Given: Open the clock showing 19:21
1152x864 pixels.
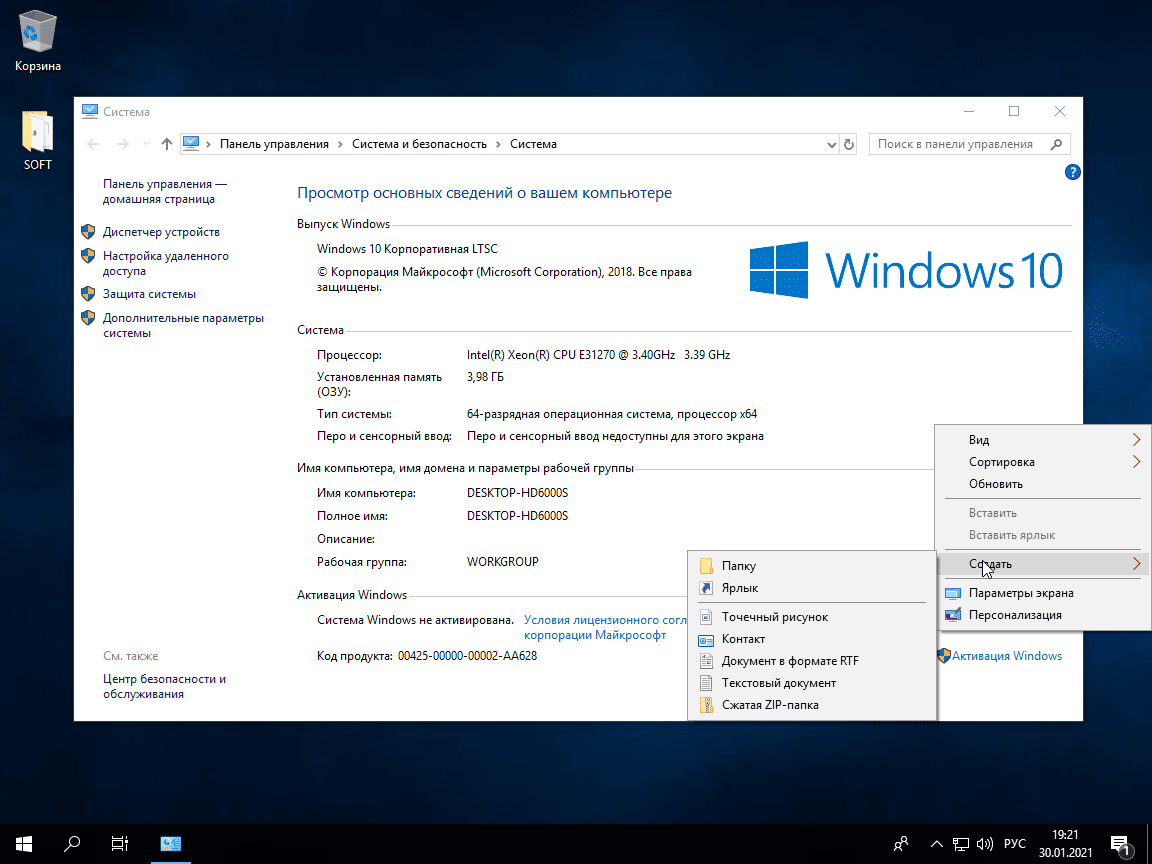Looking at the screenshot, I should pyautogui.click(x=1065, y=844).
